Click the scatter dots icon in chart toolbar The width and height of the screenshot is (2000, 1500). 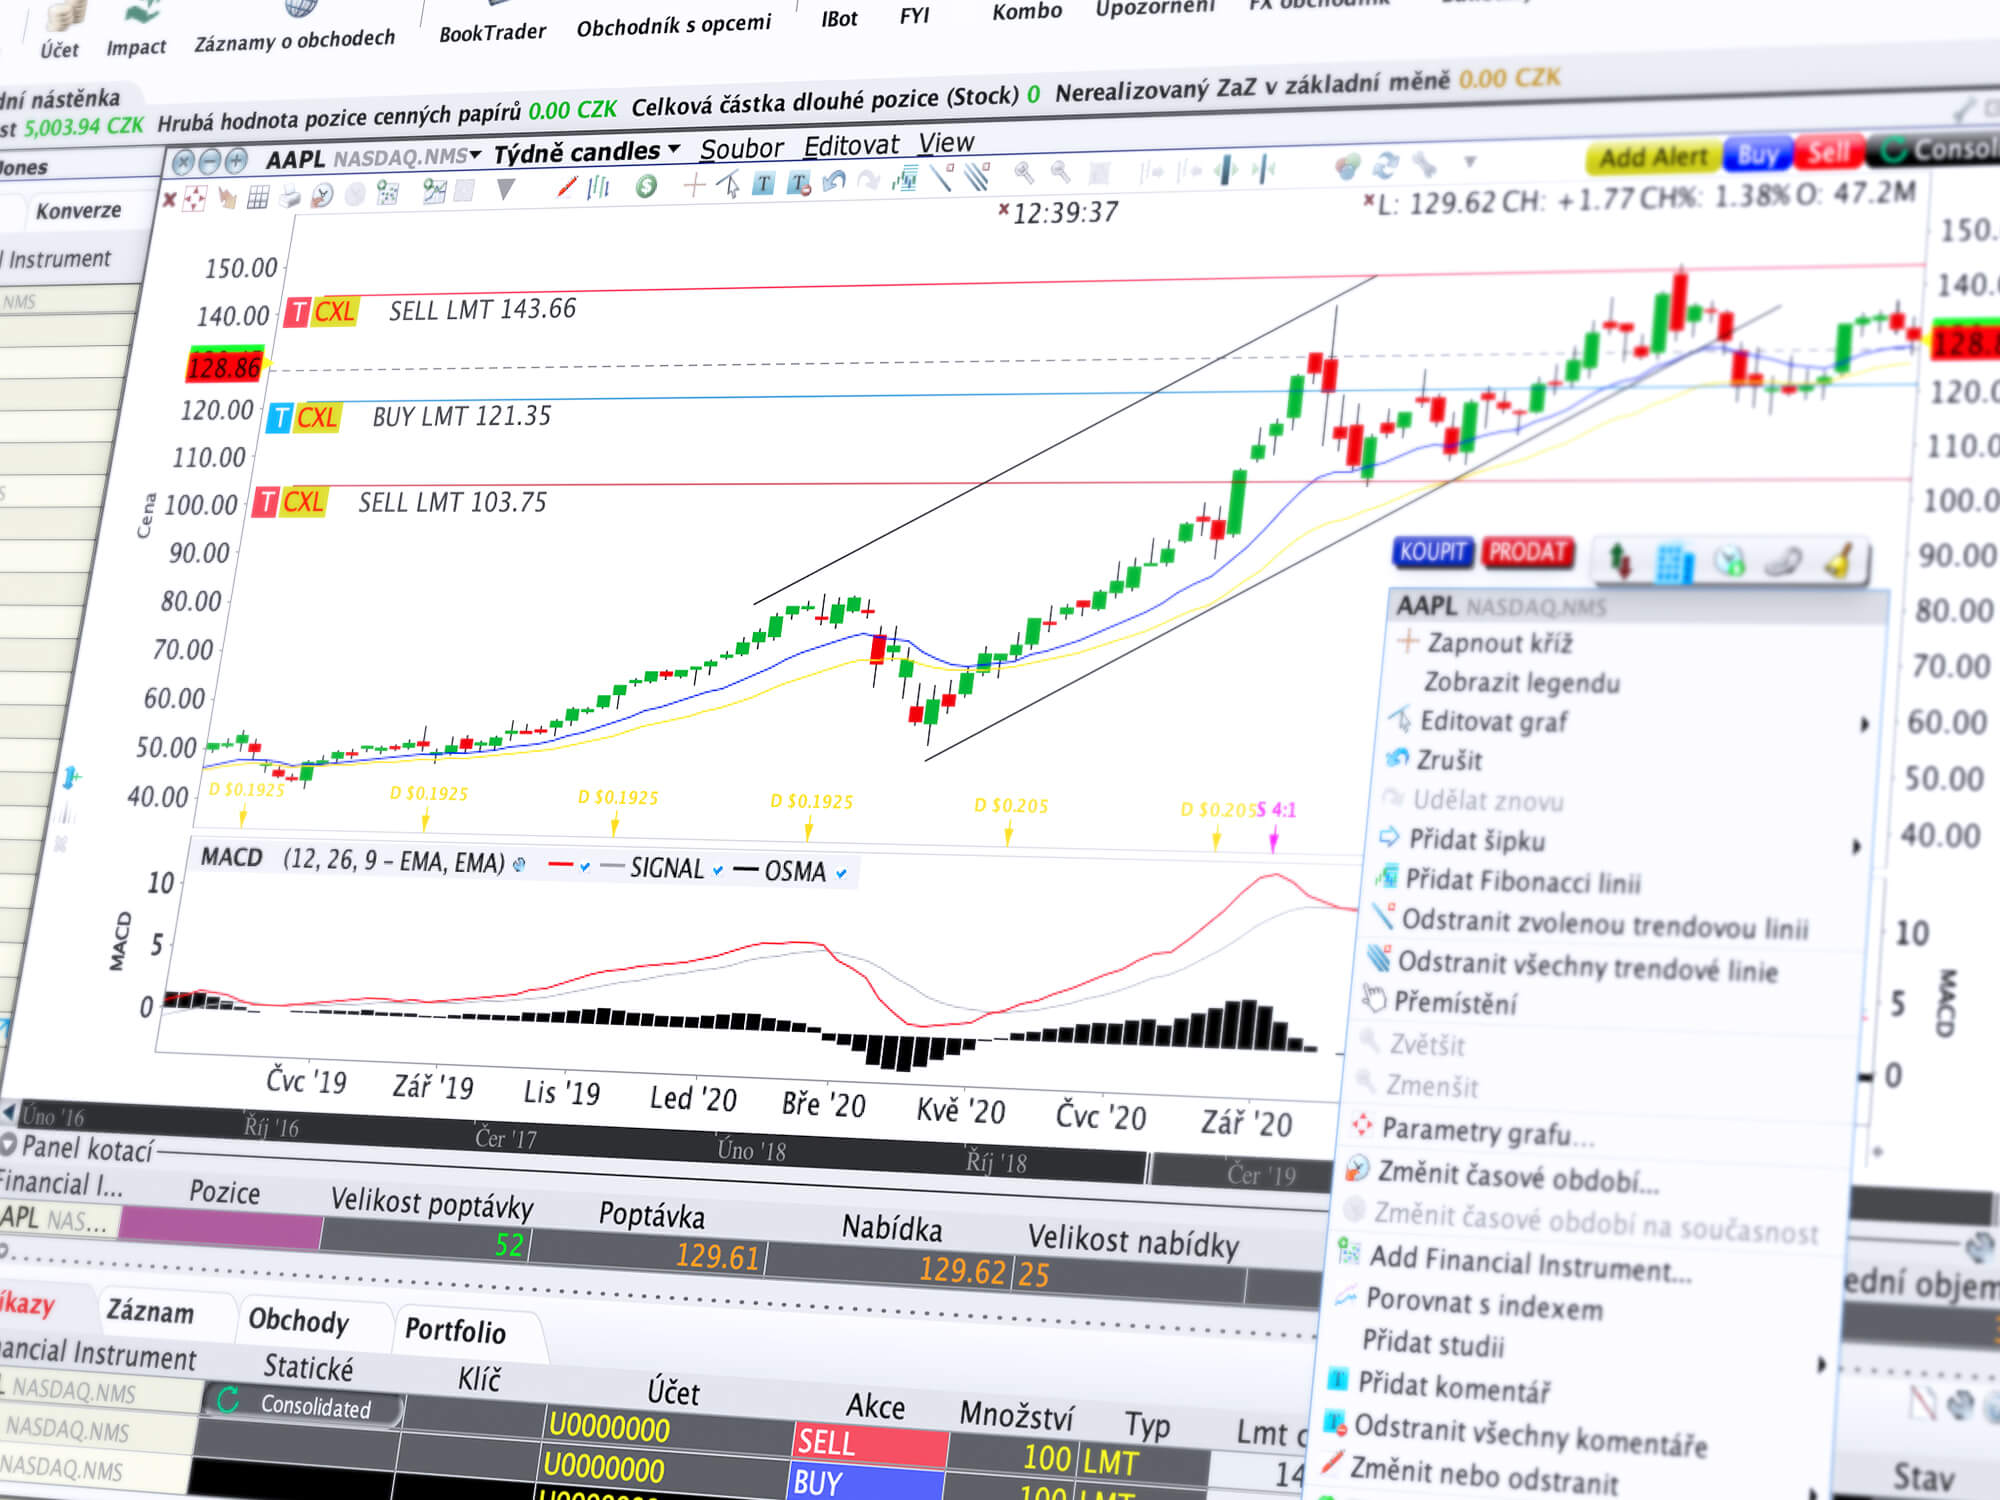387,192
